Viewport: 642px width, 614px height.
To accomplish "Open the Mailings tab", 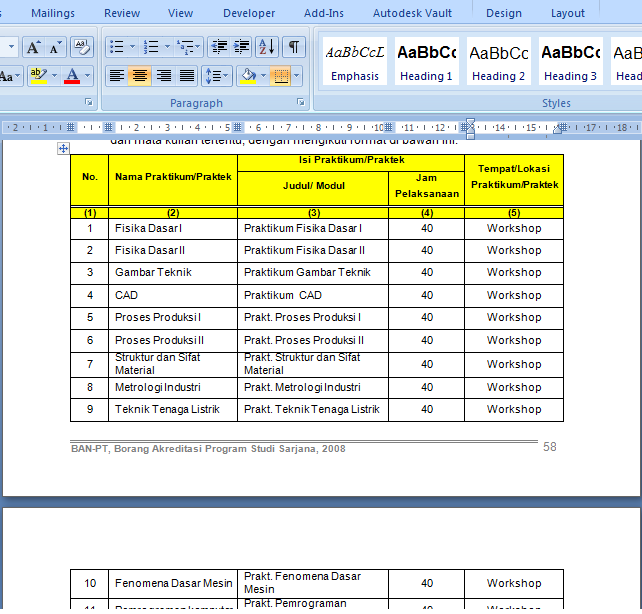I will pos(53,13).
